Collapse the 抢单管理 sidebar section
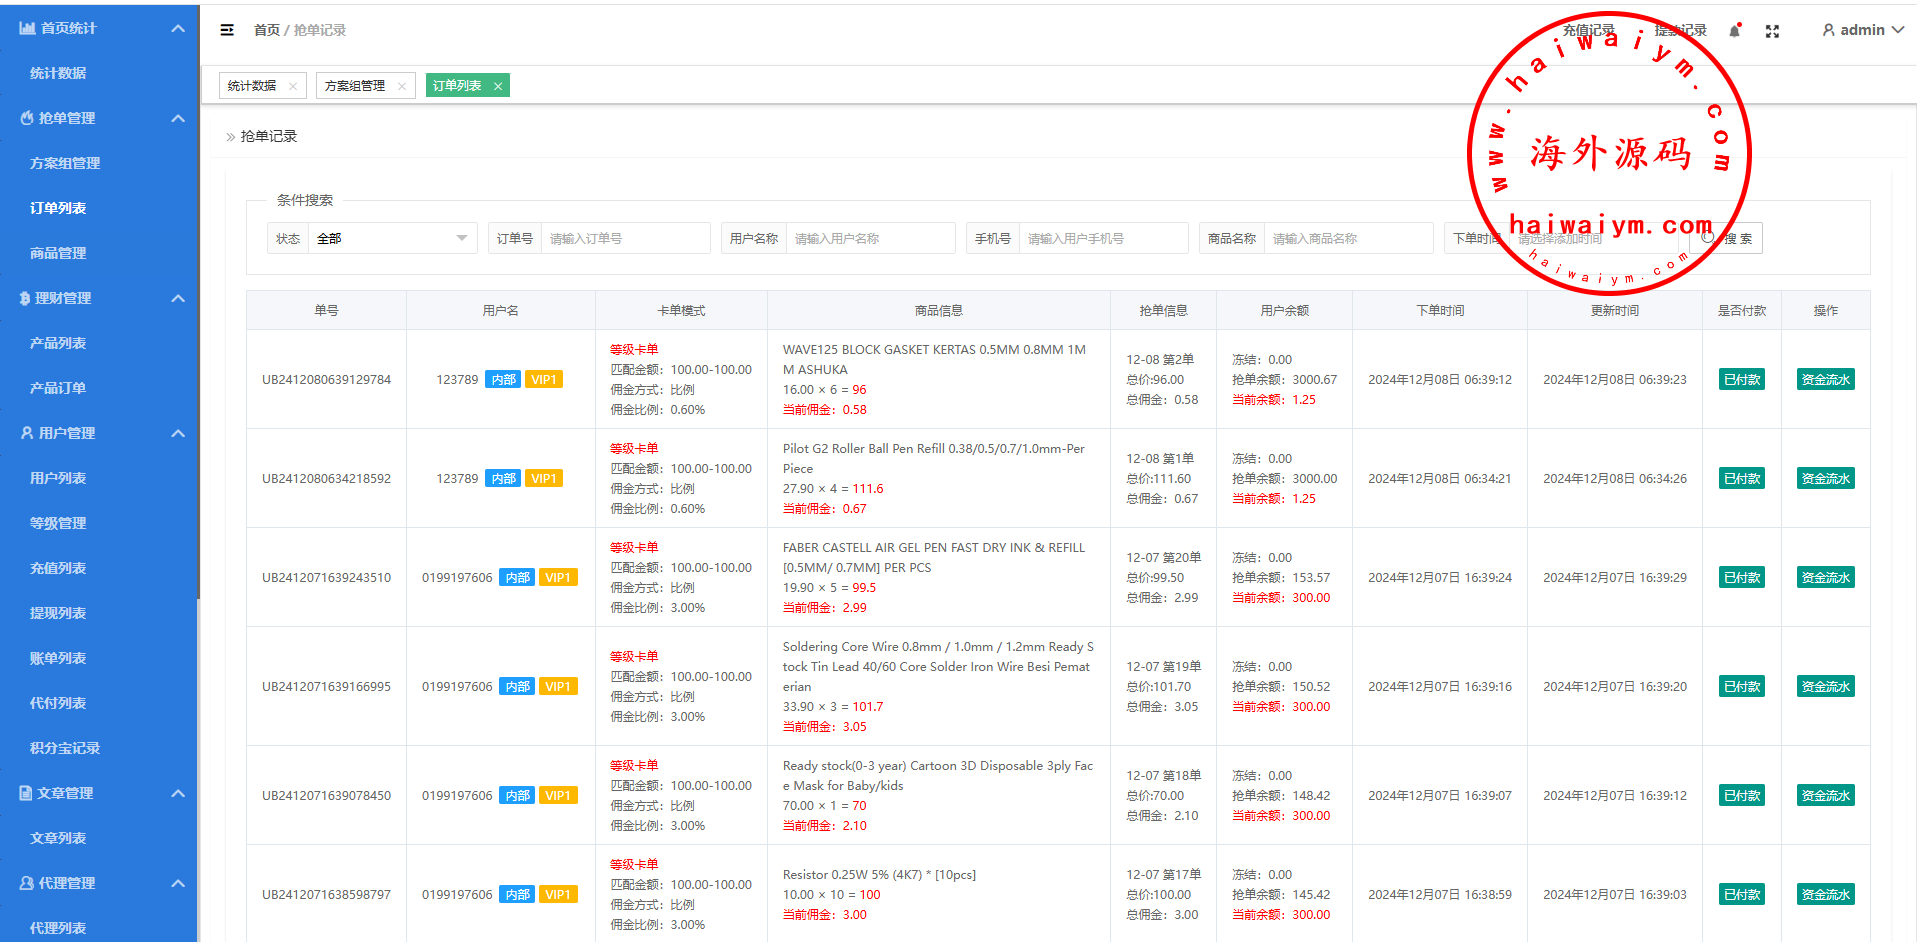This screenshot has height=942, width=1917. click(178, 118)
